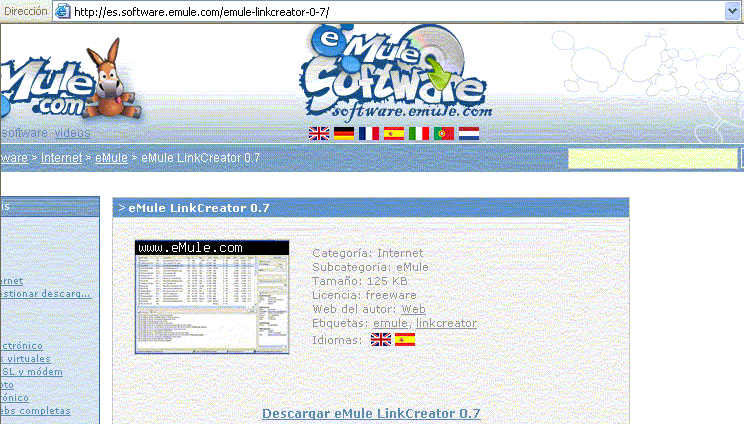Click the Internet Explorer page icon in address bar

tap(63, 11)
